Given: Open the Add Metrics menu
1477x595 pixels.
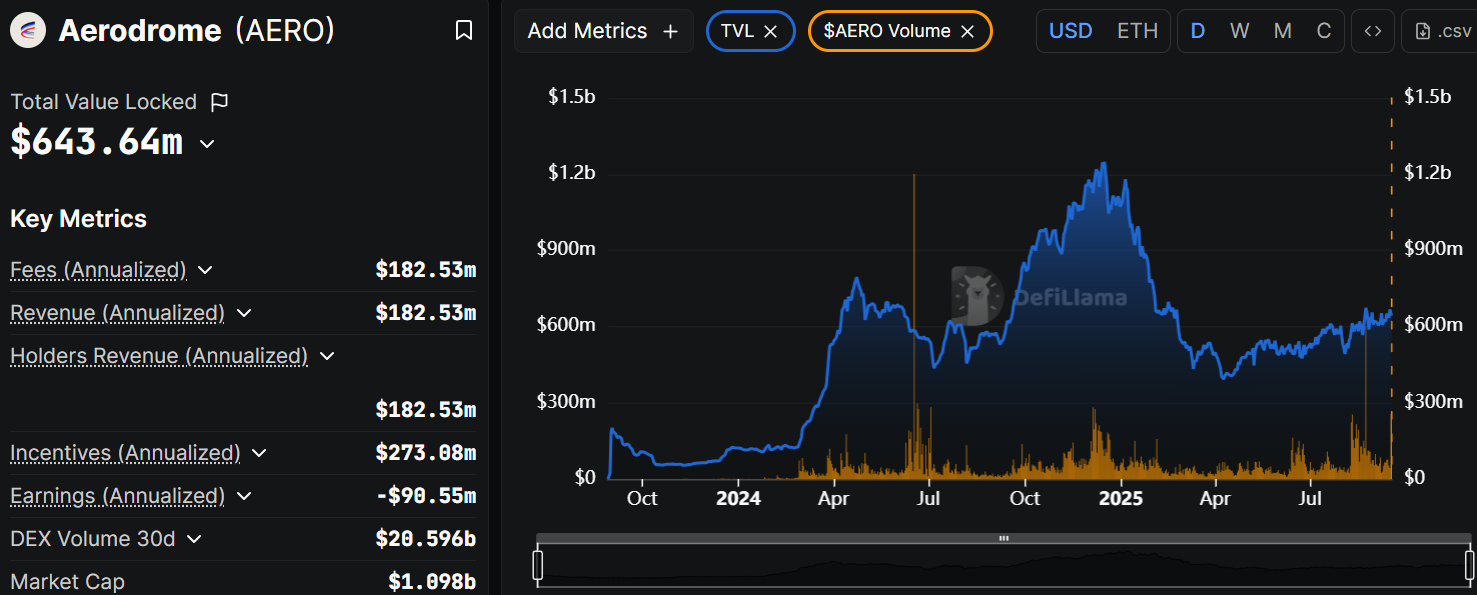Looking at the screenshot, I should (x=603, y=31).
